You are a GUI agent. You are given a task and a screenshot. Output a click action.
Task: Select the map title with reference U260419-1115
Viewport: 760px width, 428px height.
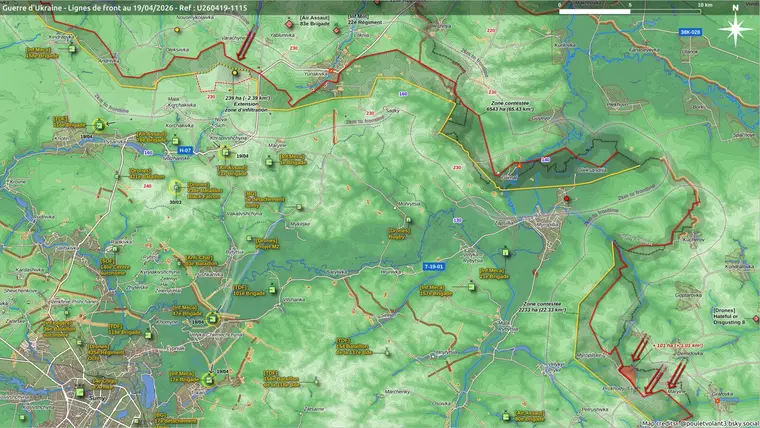[x=125, y=7]
